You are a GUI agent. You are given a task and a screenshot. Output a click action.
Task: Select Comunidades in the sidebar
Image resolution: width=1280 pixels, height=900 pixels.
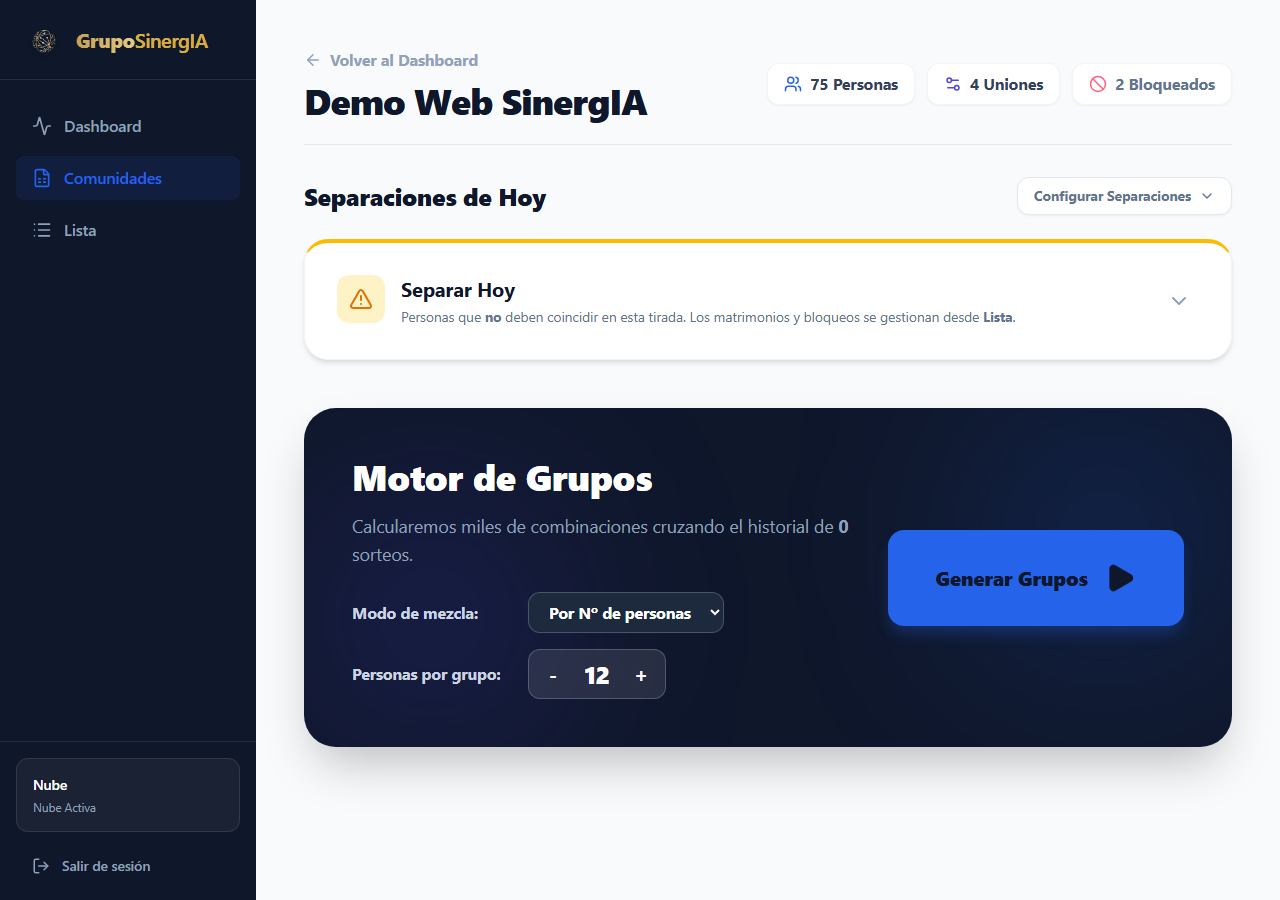click(128, 178)
